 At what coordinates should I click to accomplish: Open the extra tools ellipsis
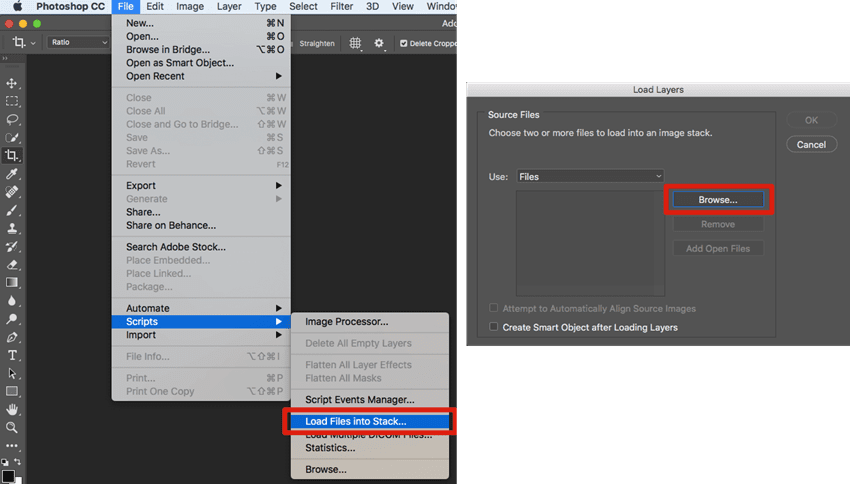pos(11,446)
